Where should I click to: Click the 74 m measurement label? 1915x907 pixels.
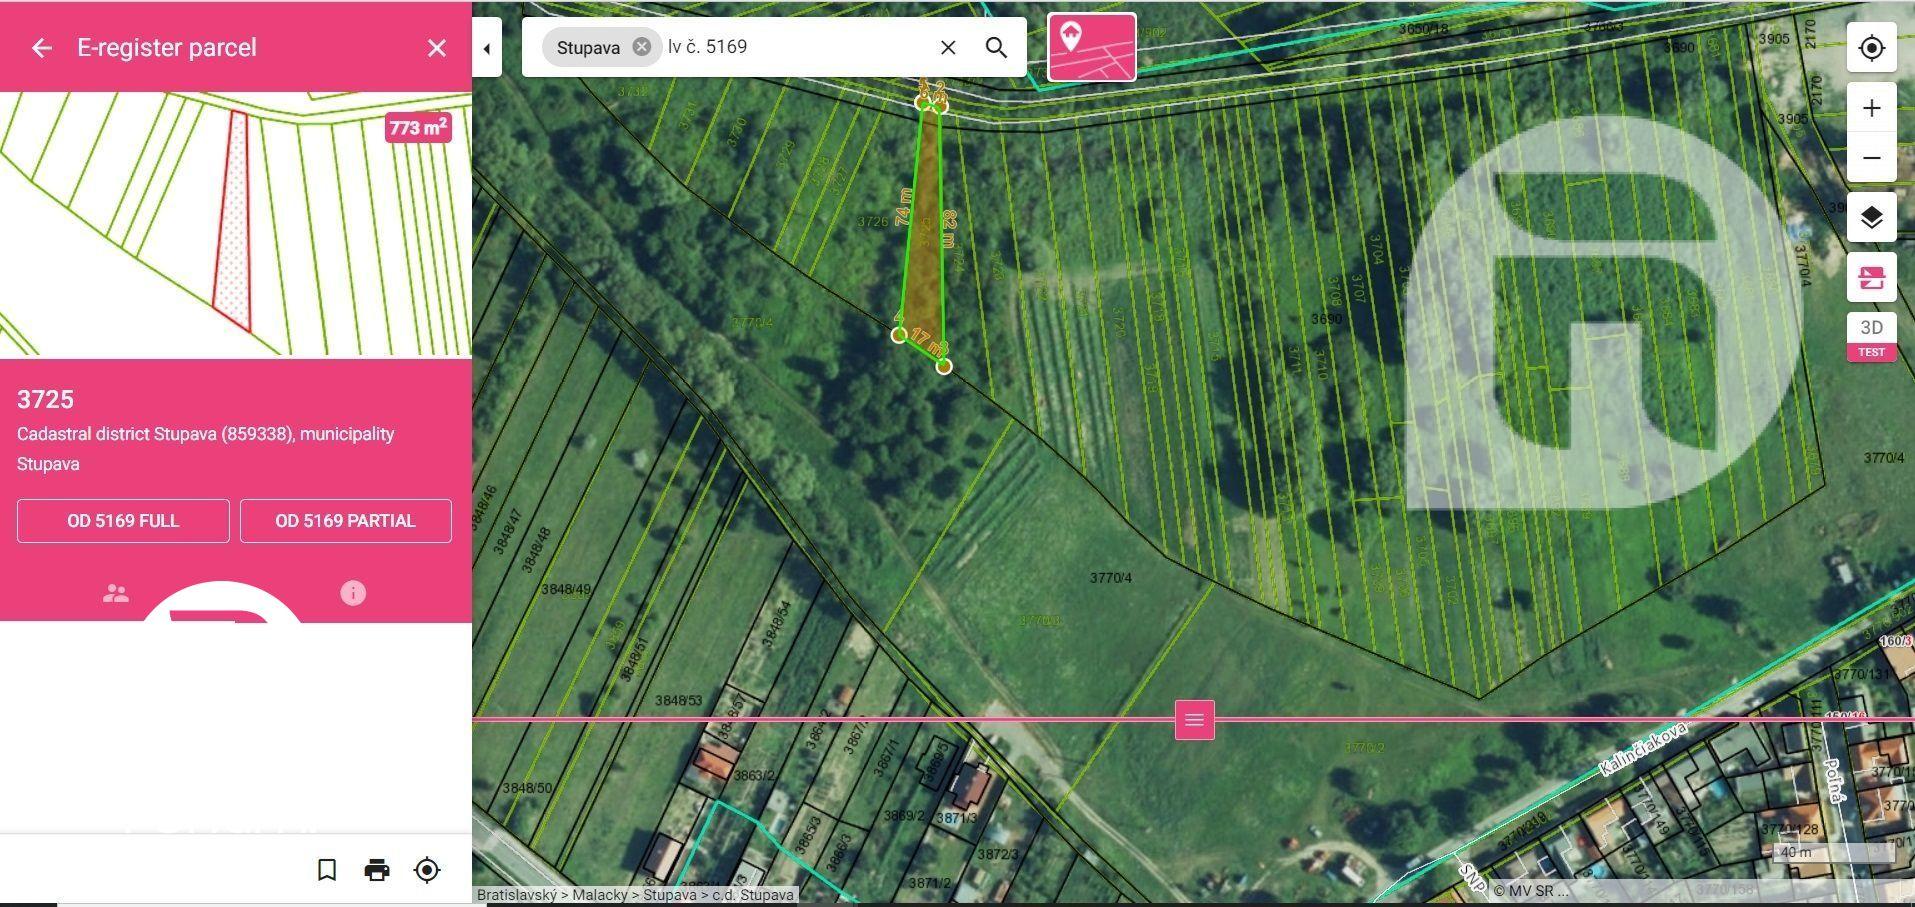click(x=904, y=207)
